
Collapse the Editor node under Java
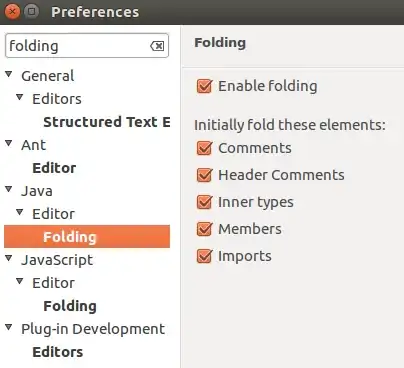coord(20,212)
